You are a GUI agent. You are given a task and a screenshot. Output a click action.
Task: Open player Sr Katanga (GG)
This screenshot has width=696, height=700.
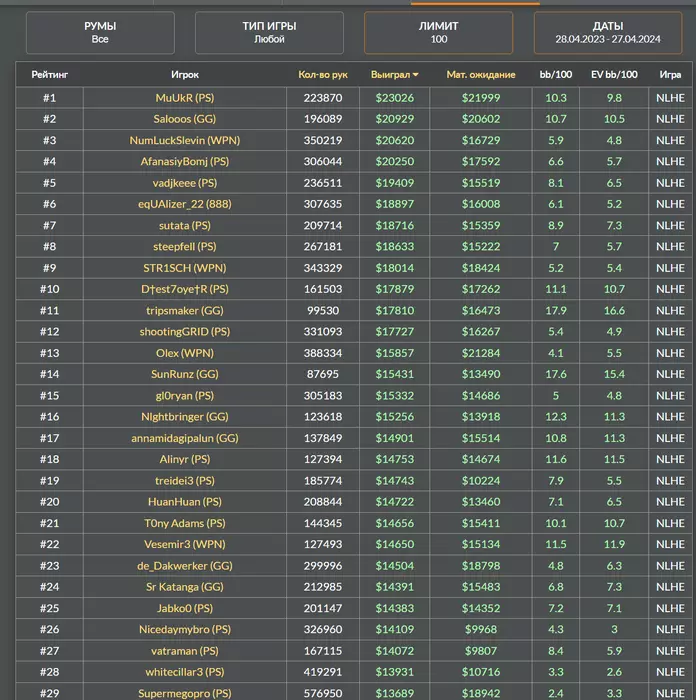pyautogui.click(x=185, y=587)
